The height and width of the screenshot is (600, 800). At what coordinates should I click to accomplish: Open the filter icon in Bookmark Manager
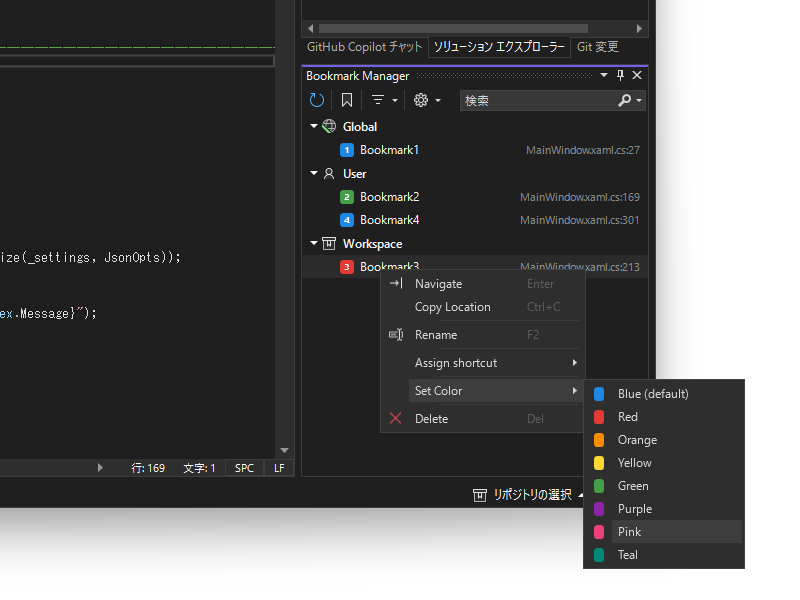point(376,99)
